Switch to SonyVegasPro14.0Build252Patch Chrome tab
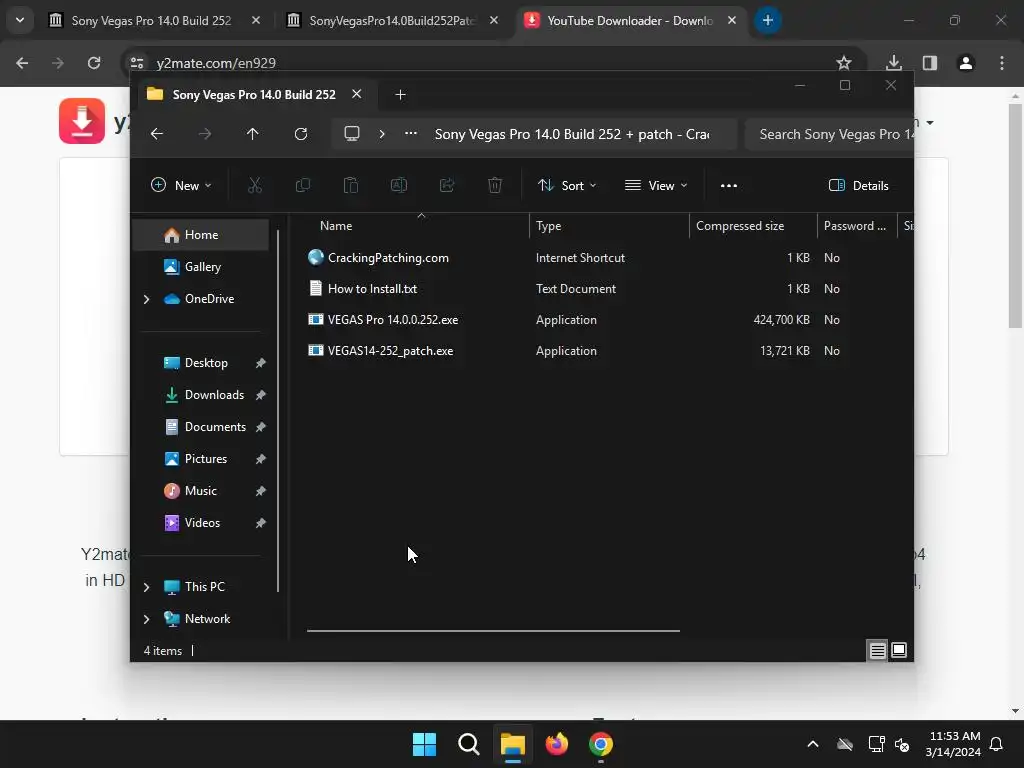The width and height of the screenshot is (1024, 768). pyautogui.click(x=392, y=21)
